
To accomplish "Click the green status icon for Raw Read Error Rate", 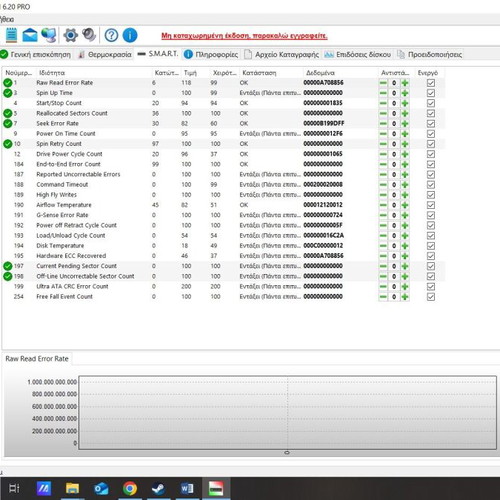I will coord(8,83).
